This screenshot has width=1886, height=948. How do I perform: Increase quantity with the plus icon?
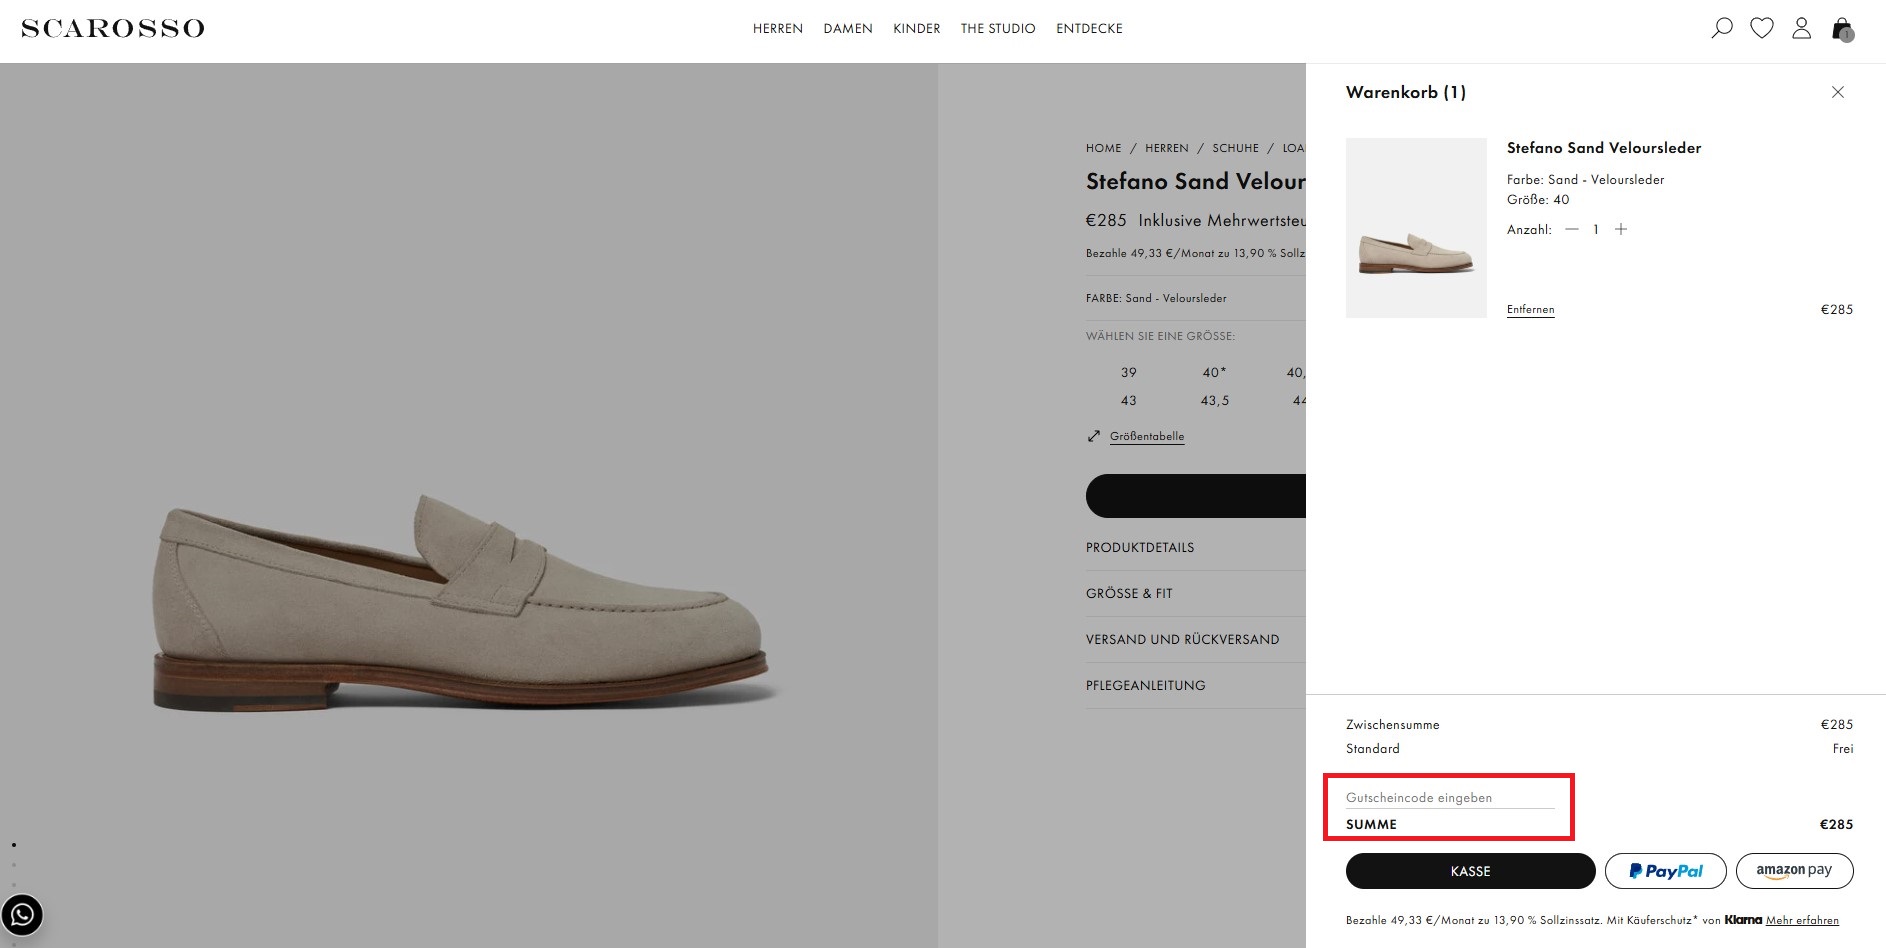pos(1621,229)
